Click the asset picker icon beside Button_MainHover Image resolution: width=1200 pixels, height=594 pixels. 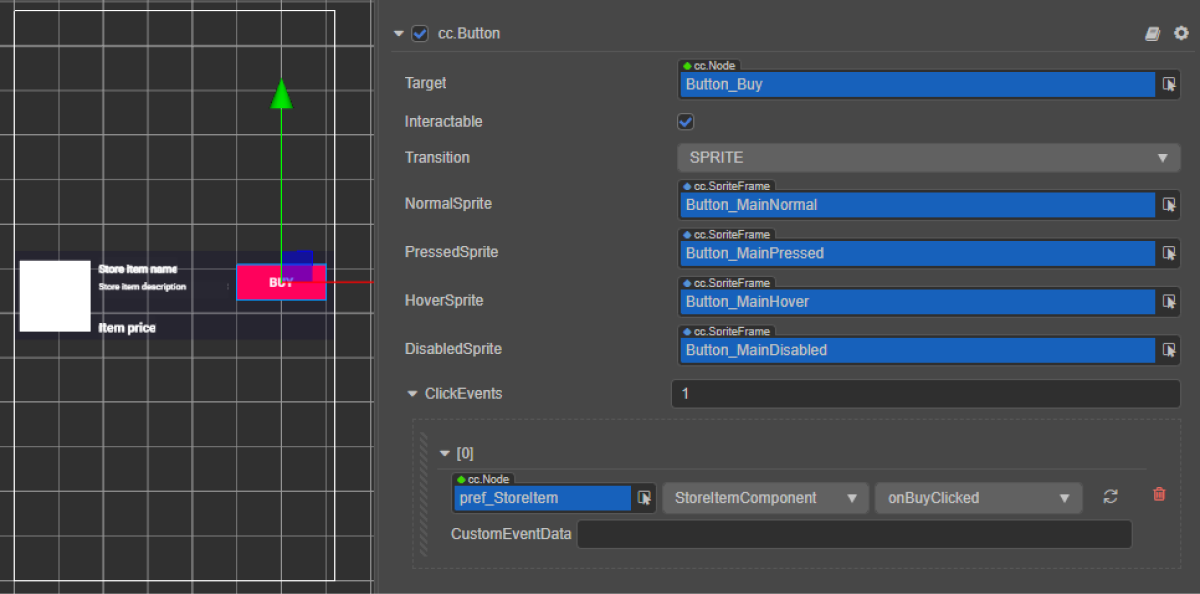pyautogui.click(x=1169, y=302)
